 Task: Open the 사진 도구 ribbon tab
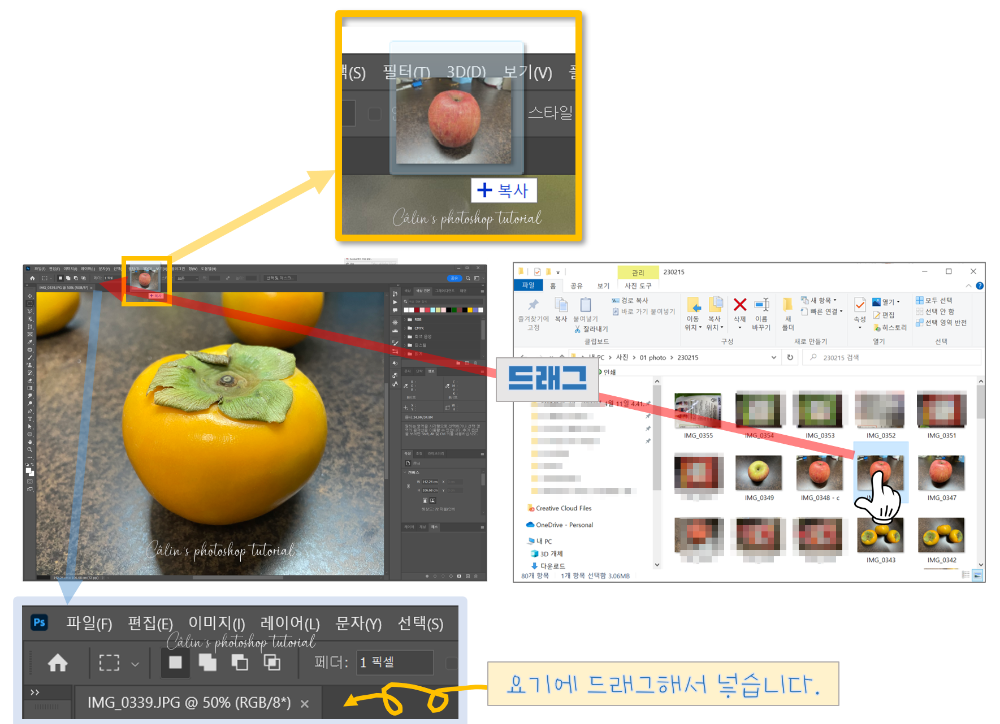(638, 285)
